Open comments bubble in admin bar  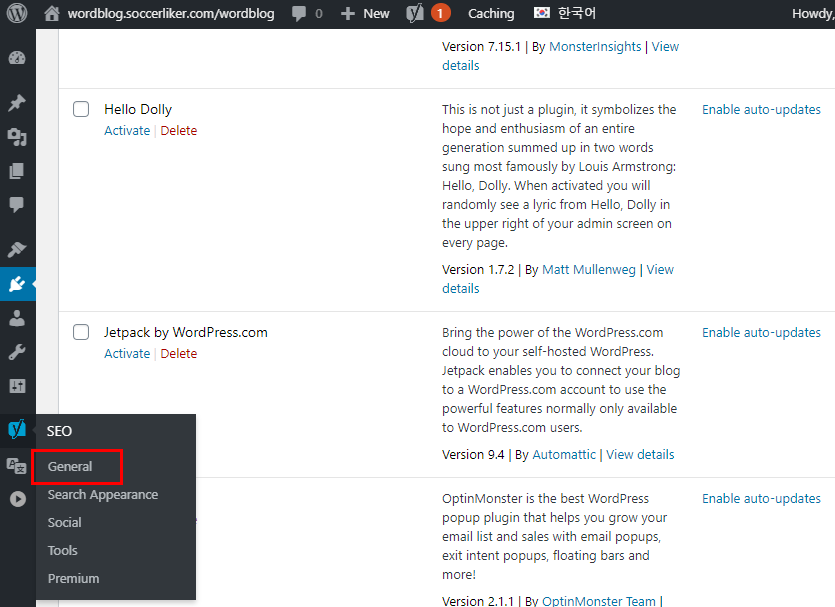(x=299, y=14)
